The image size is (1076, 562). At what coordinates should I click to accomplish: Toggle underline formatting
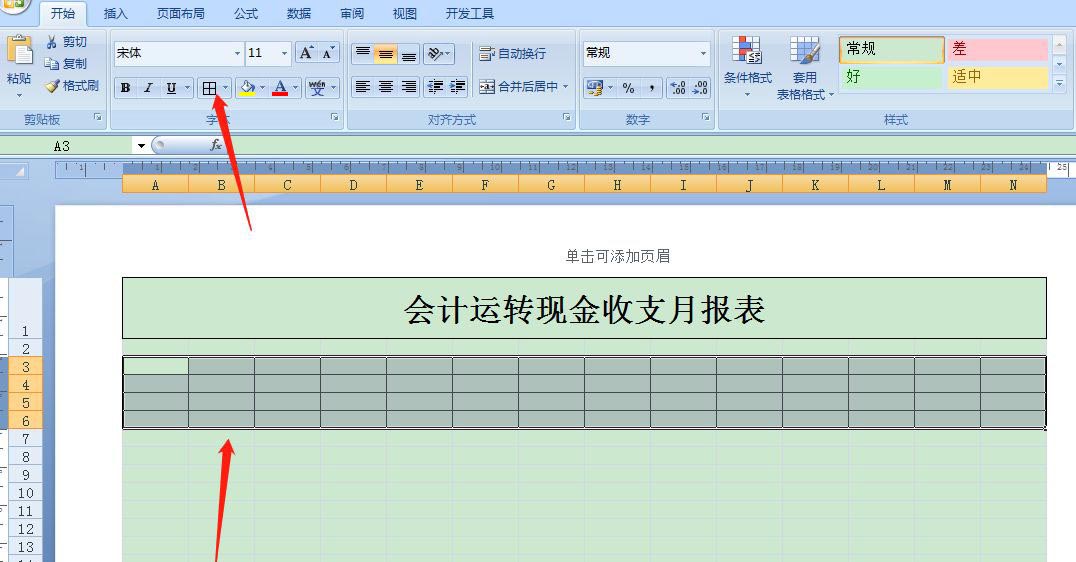pyautogui.click(x=171, y=88)
